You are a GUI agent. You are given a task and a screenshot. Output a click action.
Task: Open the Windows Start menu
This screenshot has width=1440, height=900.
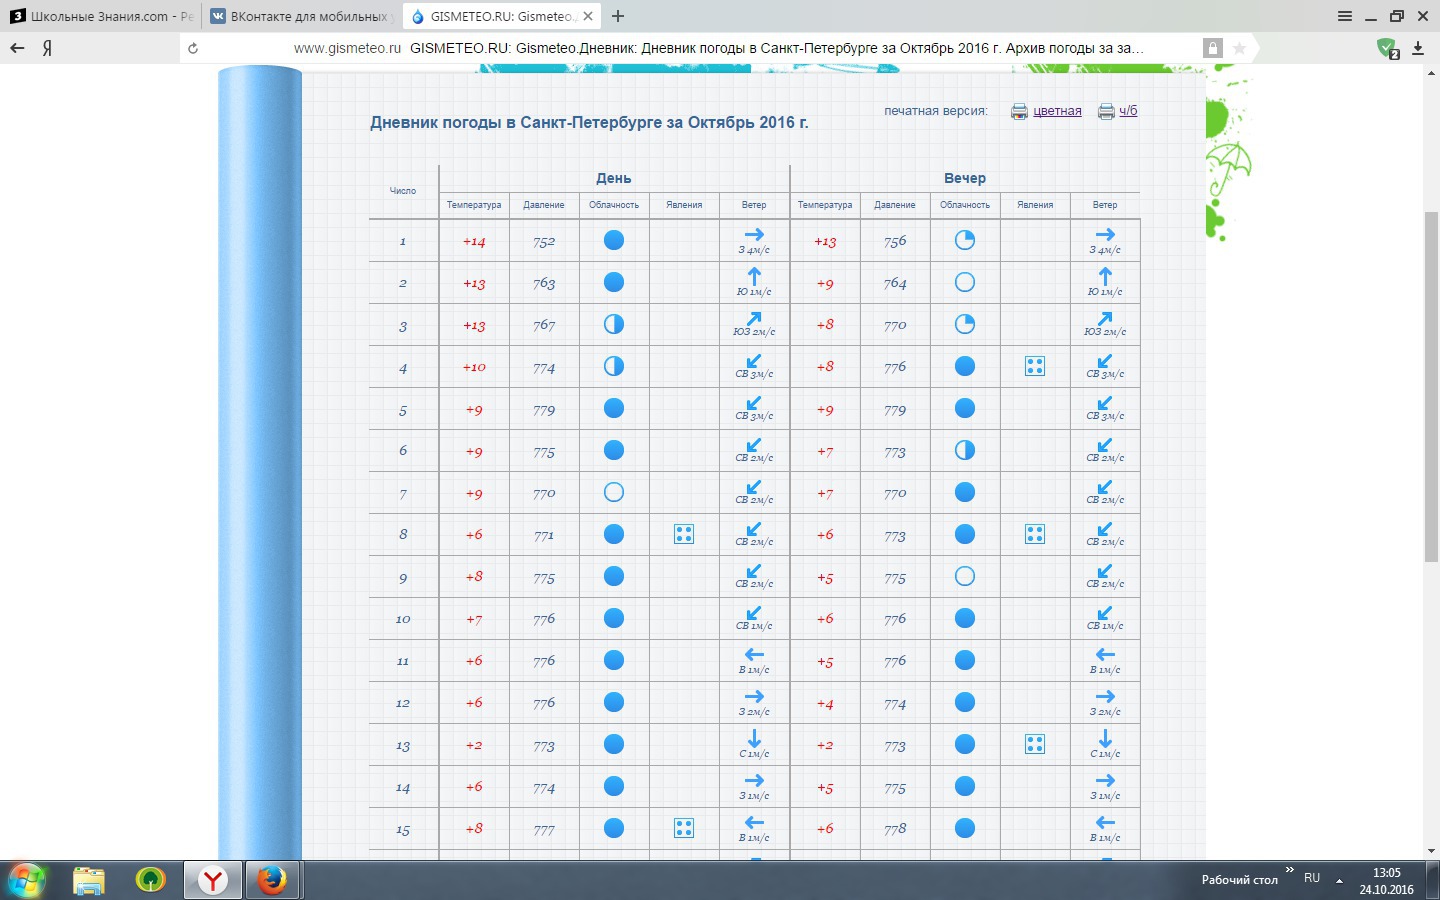click(x=27, y=880)
